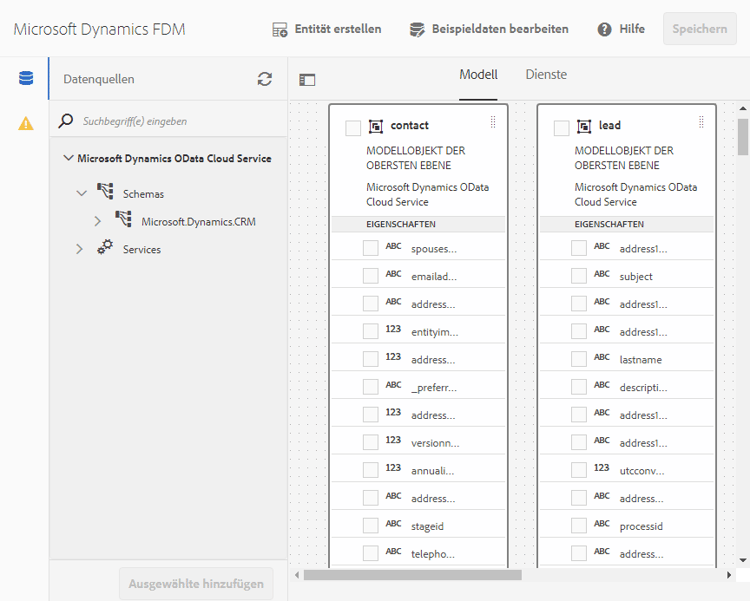Click 123 type icon for annuali property
The image size is (750, 601).
click(x=393, y=468)
